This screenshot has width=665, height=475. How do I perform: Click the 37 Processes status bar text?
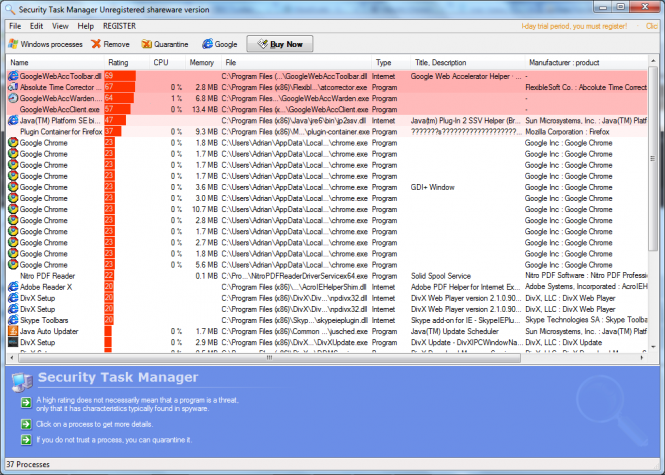28,464
